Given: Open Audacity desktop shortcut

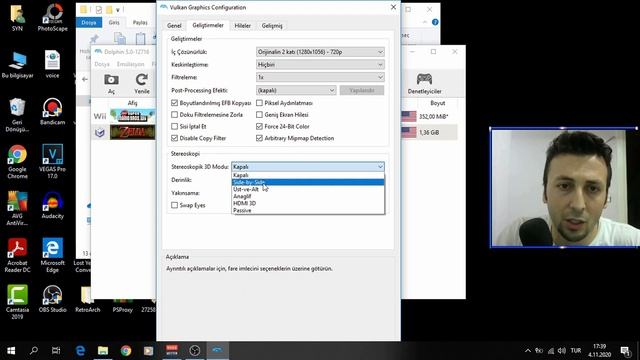Looking at the screenshot, I should click(x=52, y=205).
